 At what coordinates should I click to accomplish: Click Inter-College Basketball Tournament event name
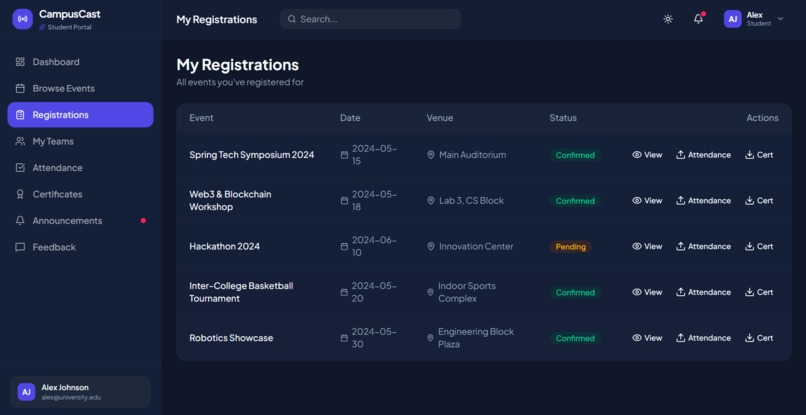click(241, 292)
